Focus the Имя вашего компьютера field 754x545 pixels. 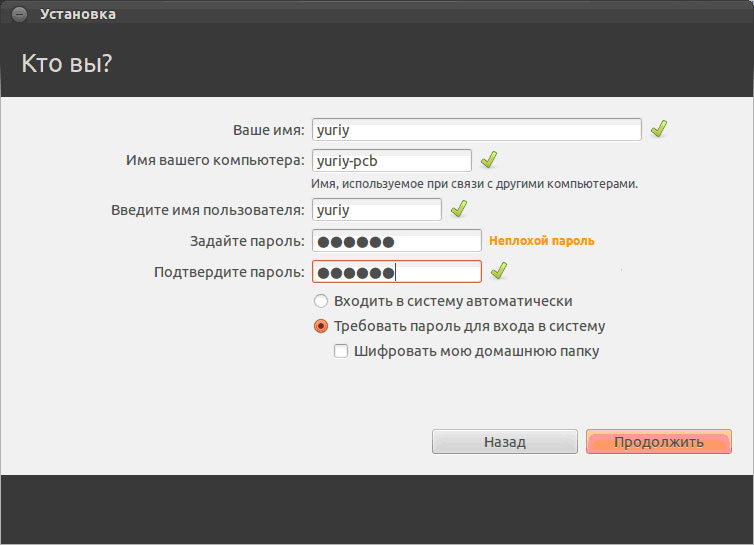tap(392, 161)
